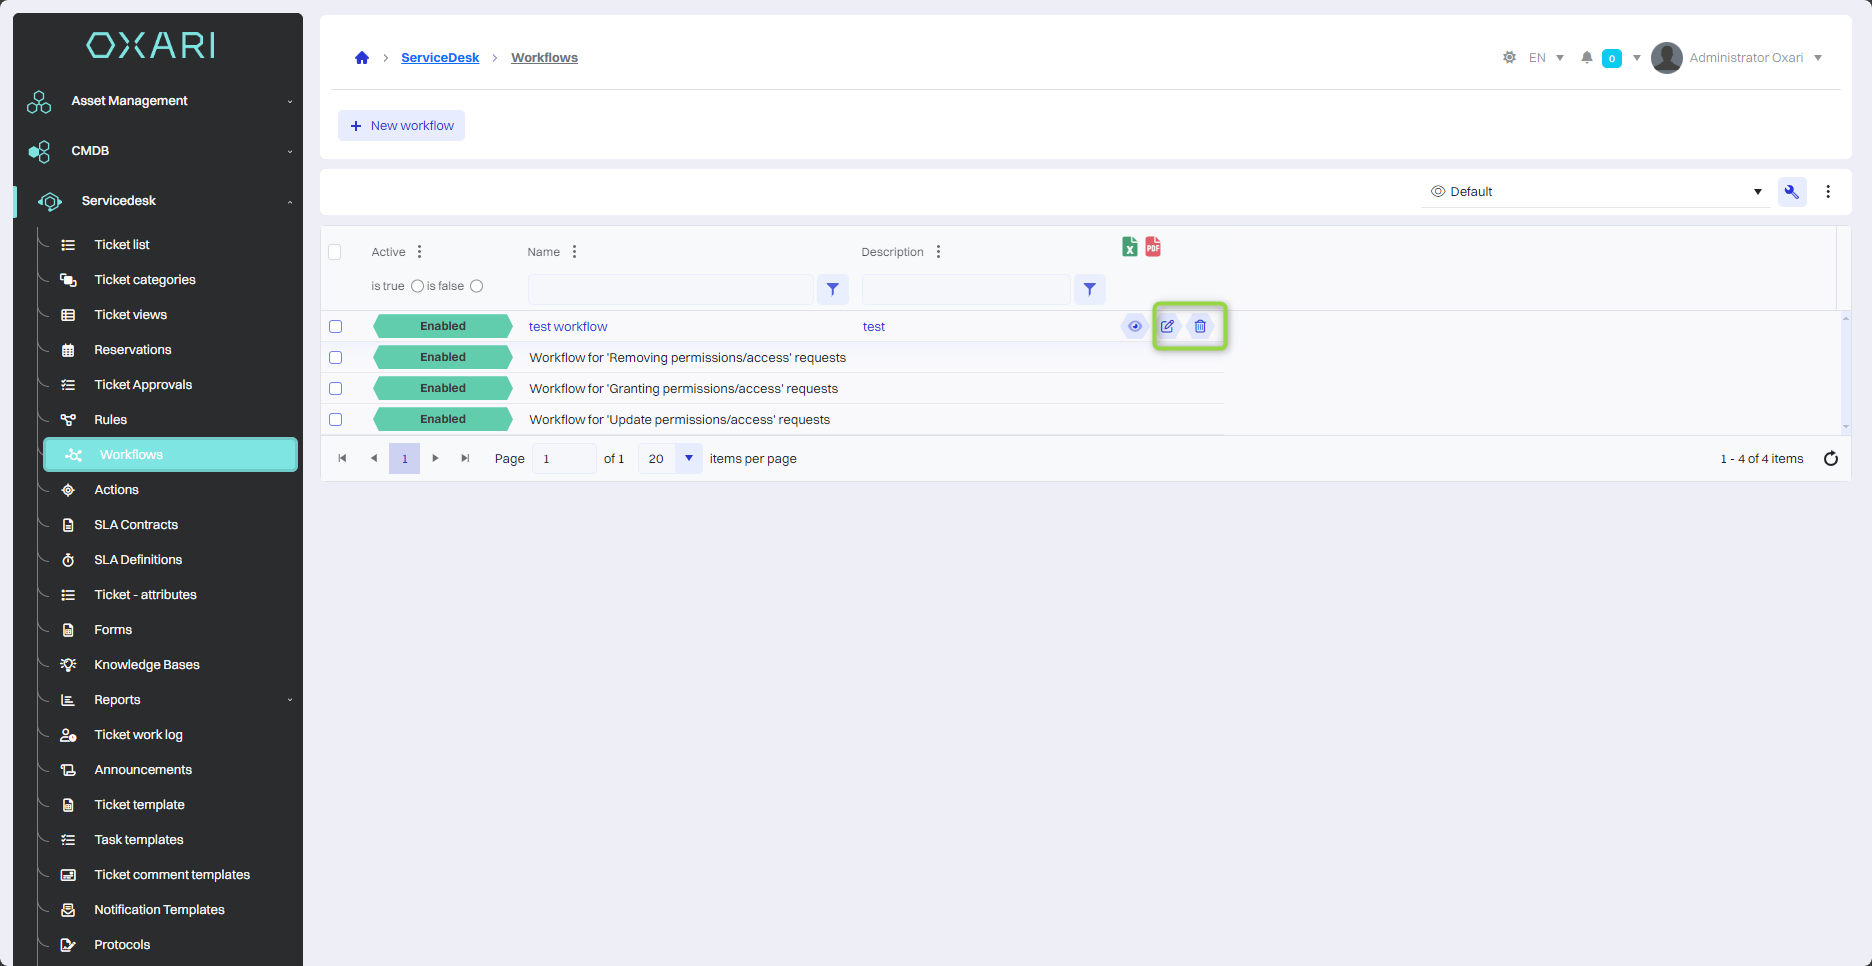Viewport: 1872px width, 966px height.
Task: Click the New workflow button
Action: (401, 126)
